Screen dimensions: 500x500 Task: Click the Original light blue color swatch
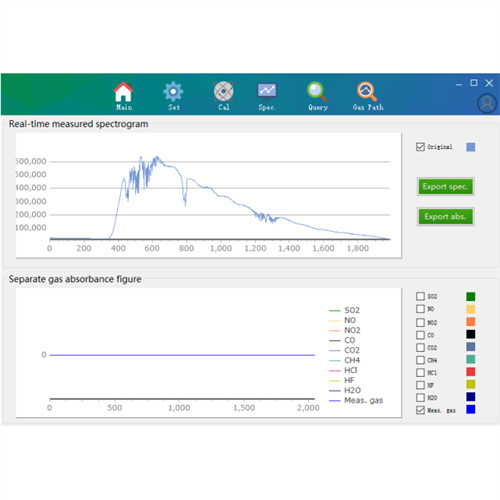tap(471, 147)
